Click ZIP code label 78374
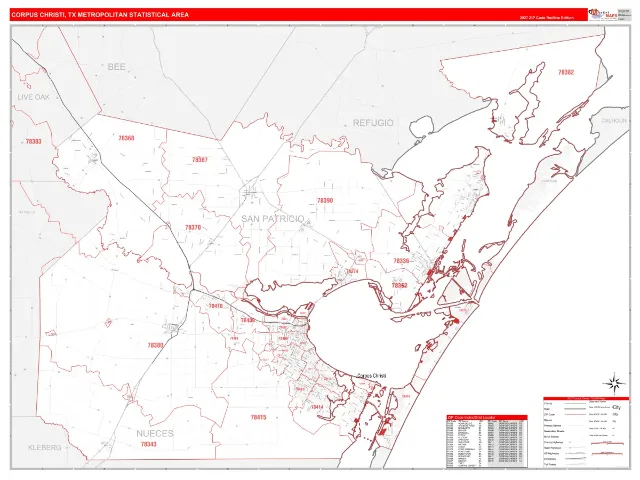Image resolution: width=640 pixels, height=480 pixels. pos(352,271)
